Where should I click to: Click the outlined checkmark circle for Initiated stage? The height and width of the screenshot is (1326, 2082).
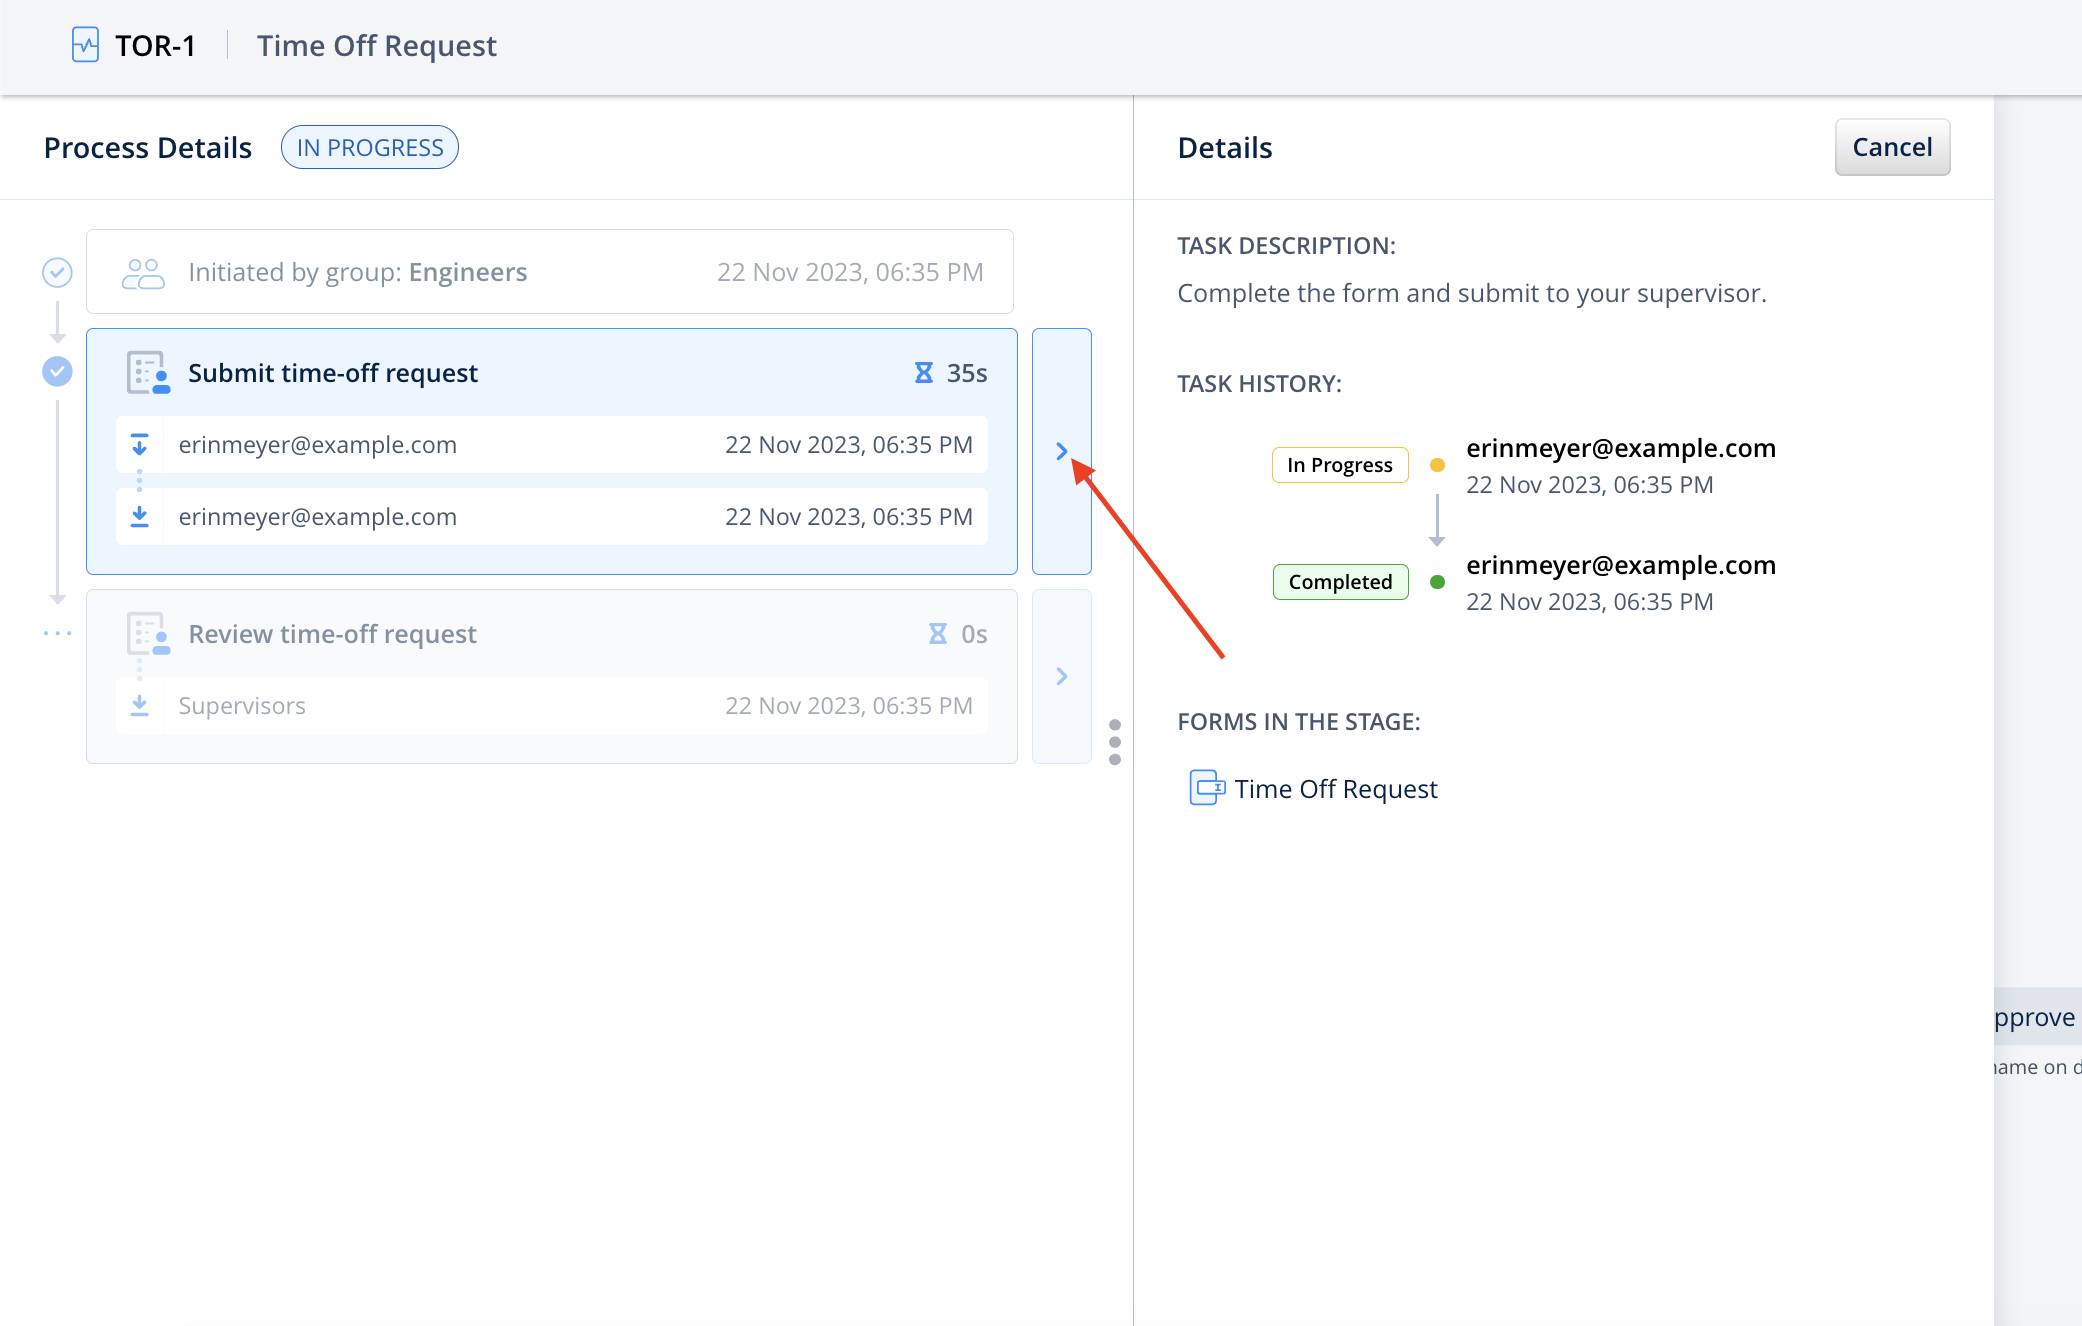57,272
